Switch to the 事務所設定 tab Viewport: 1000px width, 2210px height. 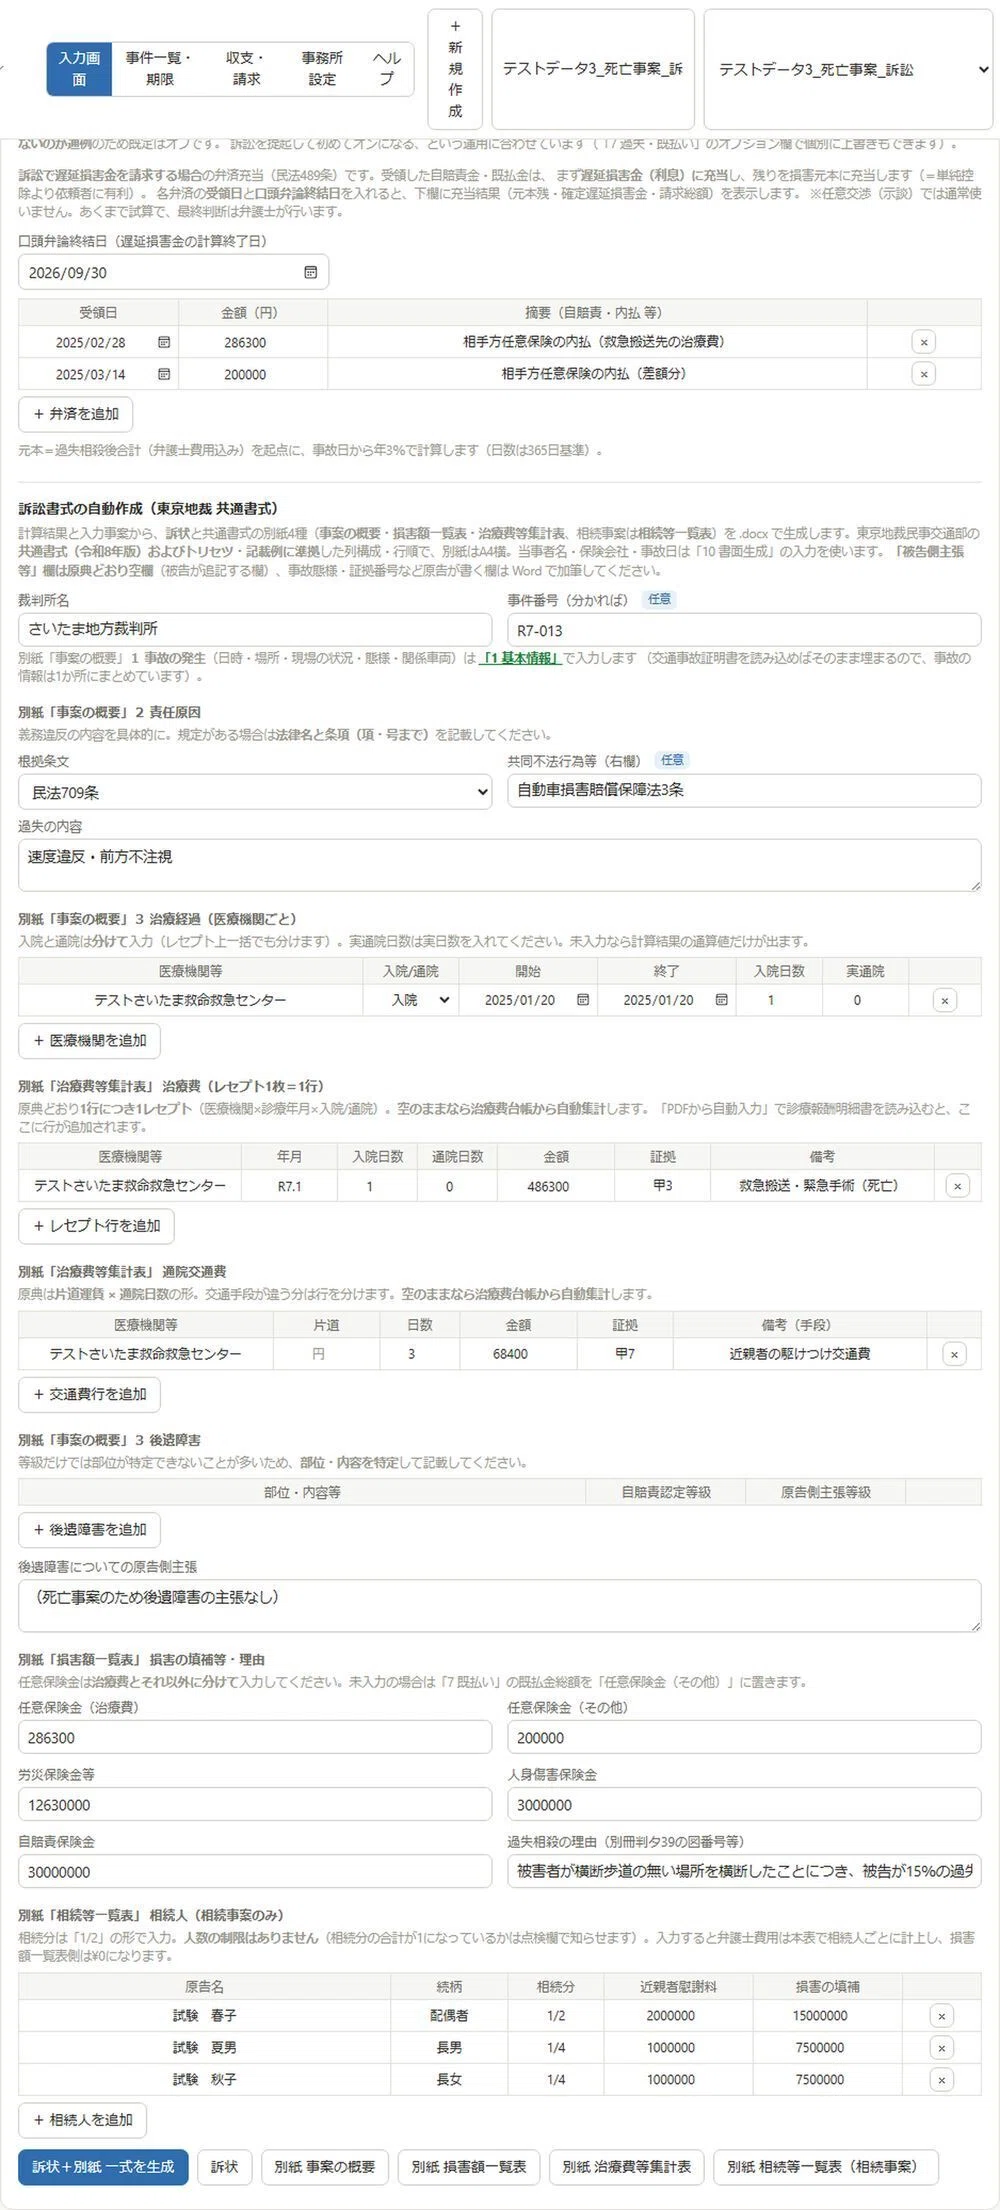[x=322, y=69]
